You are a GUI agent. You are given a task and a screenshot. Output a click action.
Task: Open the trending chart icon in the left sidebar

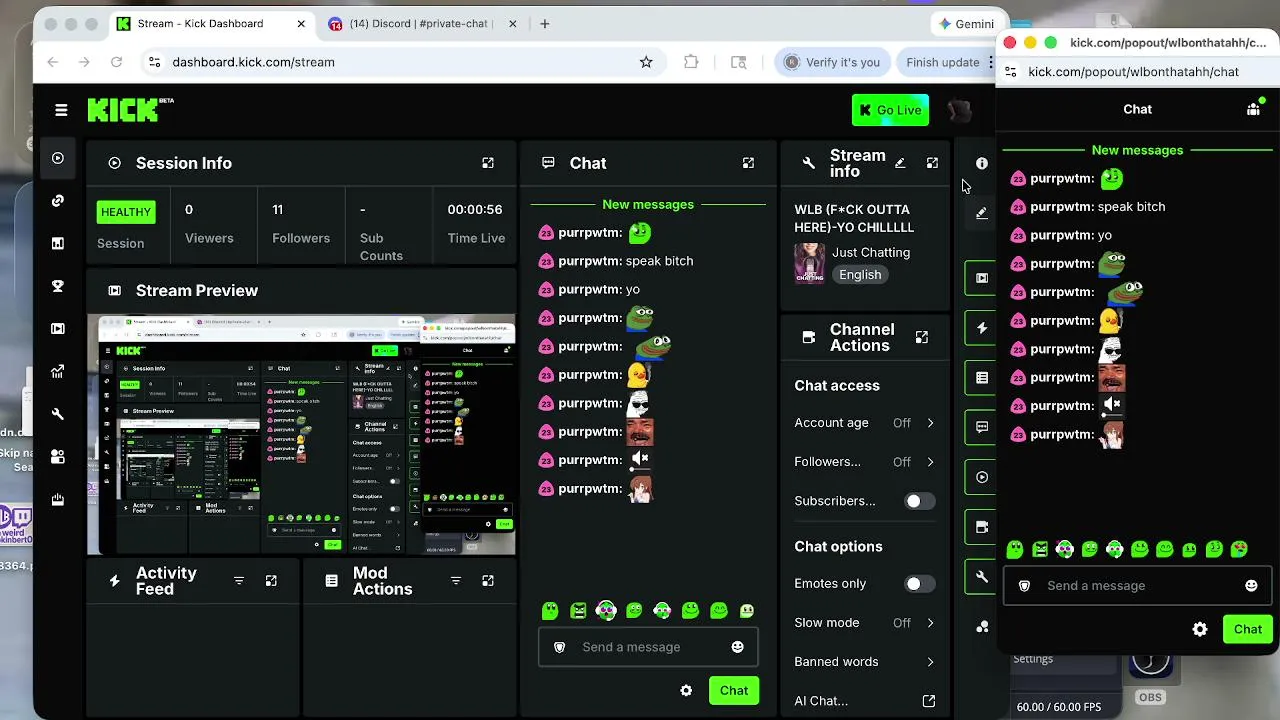(x=58, y=371)
